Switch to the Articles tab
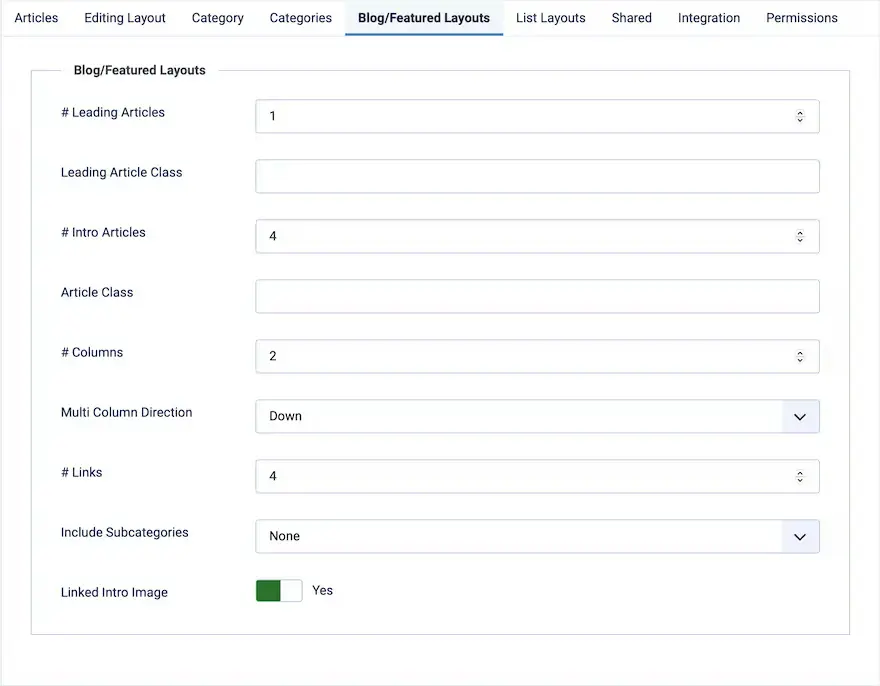880x686 pixels. pos(36,18)
